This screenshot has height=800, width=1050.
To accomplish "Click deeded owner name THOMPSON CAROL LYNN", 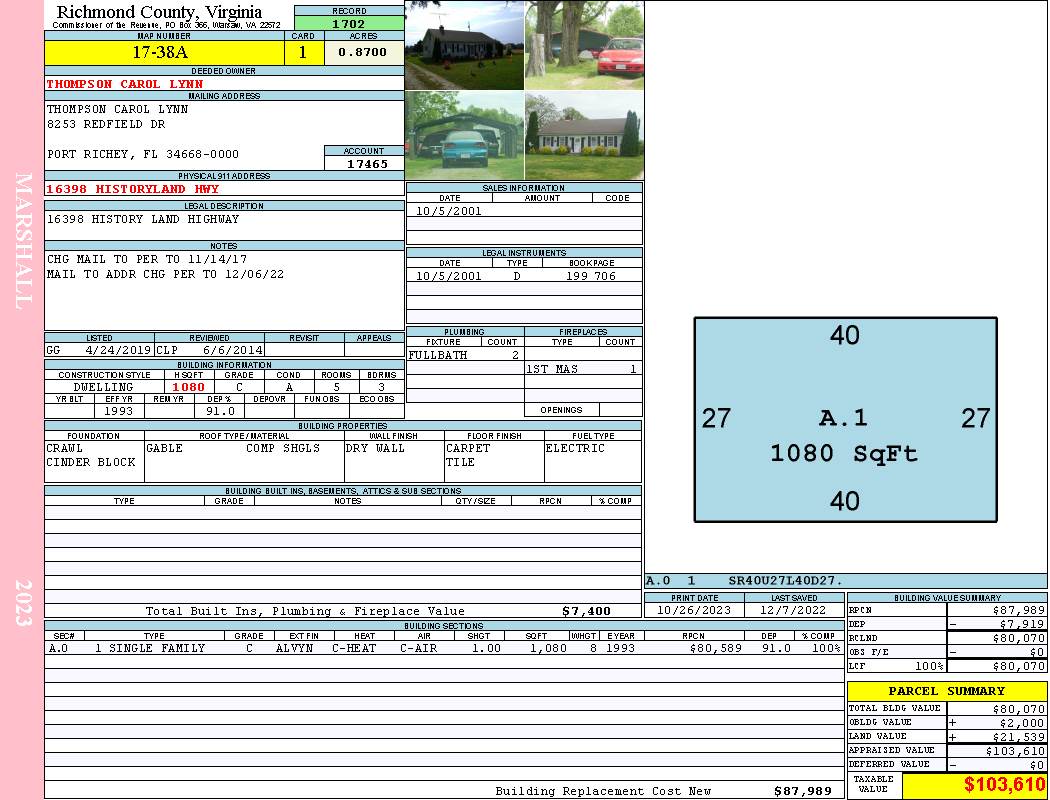I will [x=125, y=84].
